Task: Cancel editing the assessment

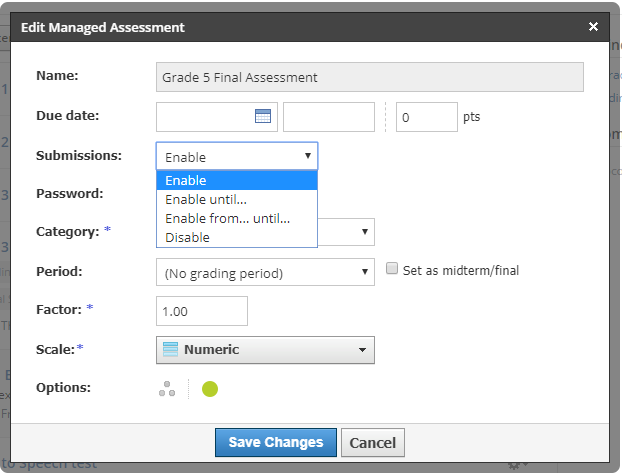Action: tap(372, 443)
